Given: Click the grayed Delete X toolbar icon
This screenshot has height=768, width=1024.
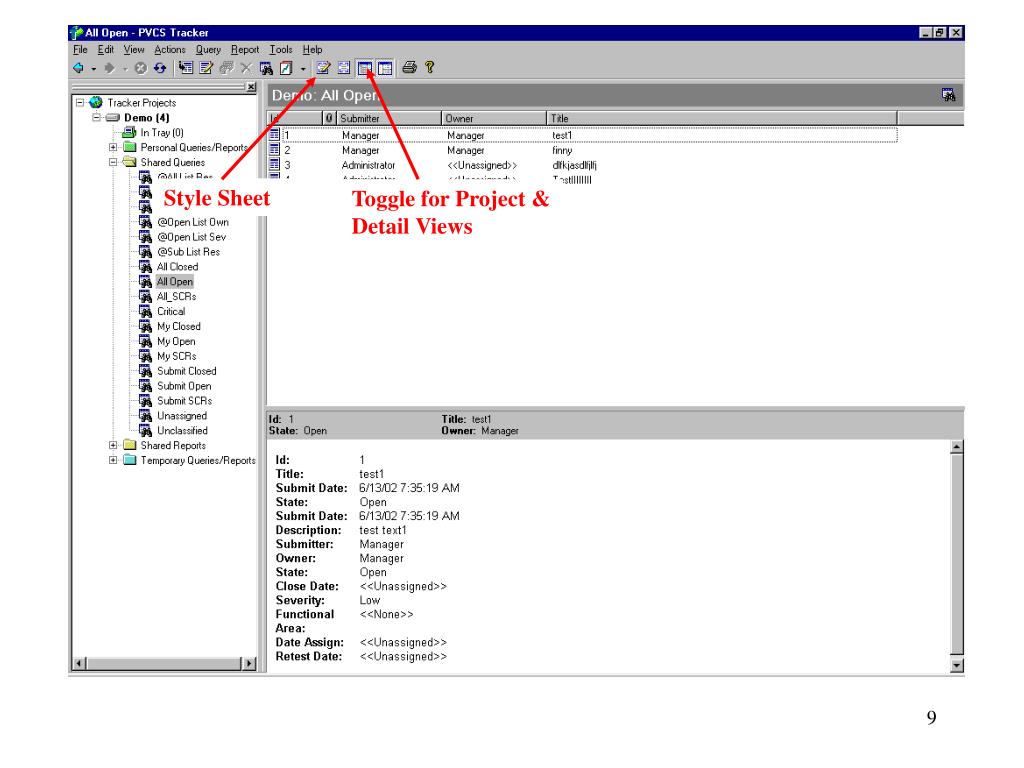Looking at the screenshot, I should pyautogui.click(x=246, y=68).
